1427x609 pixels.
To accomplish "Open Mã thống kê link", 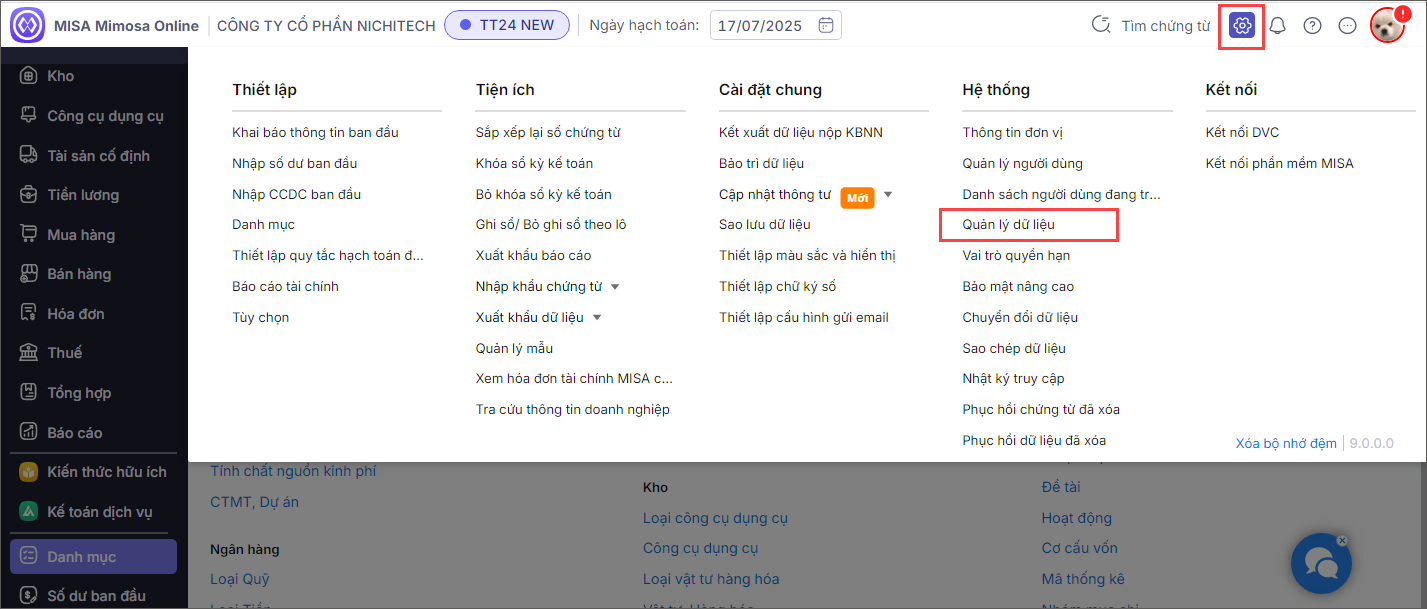I will pos(1083,579).
